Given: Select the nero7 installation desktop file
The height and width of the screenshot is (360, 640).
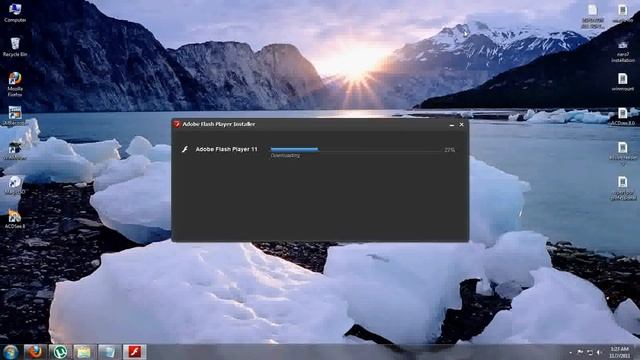Looking at the screenshot, I should tap(623, 51).
